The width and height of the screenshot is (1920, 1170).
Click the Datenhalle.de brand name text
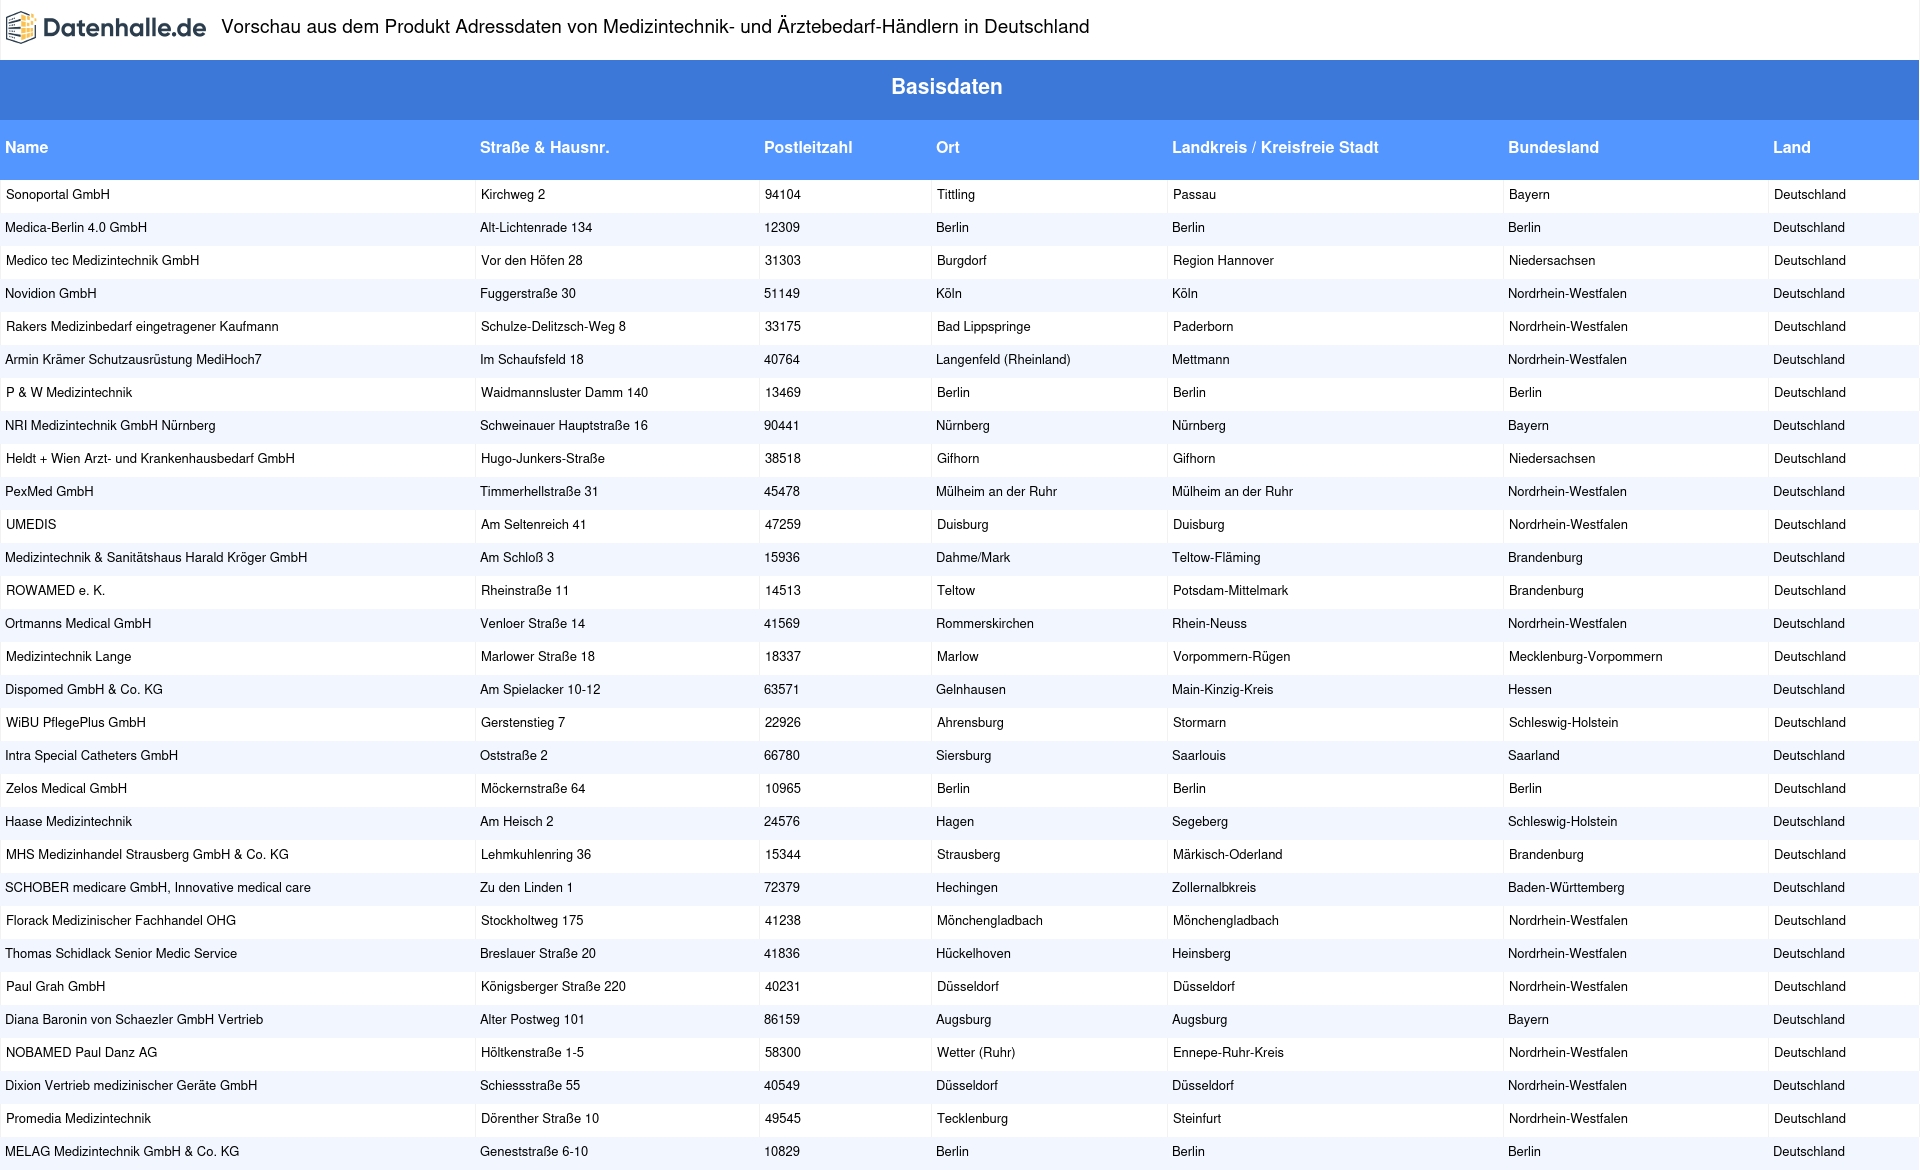[x=125, y=28]
